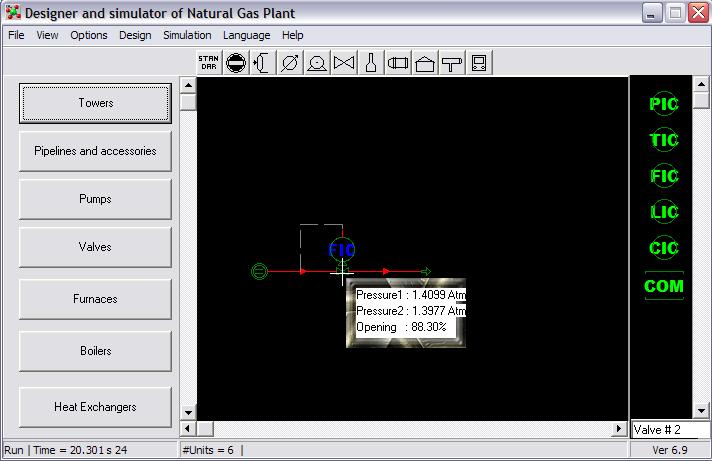Add a CIC controller

pyautogui.click(x=664, y=248)
